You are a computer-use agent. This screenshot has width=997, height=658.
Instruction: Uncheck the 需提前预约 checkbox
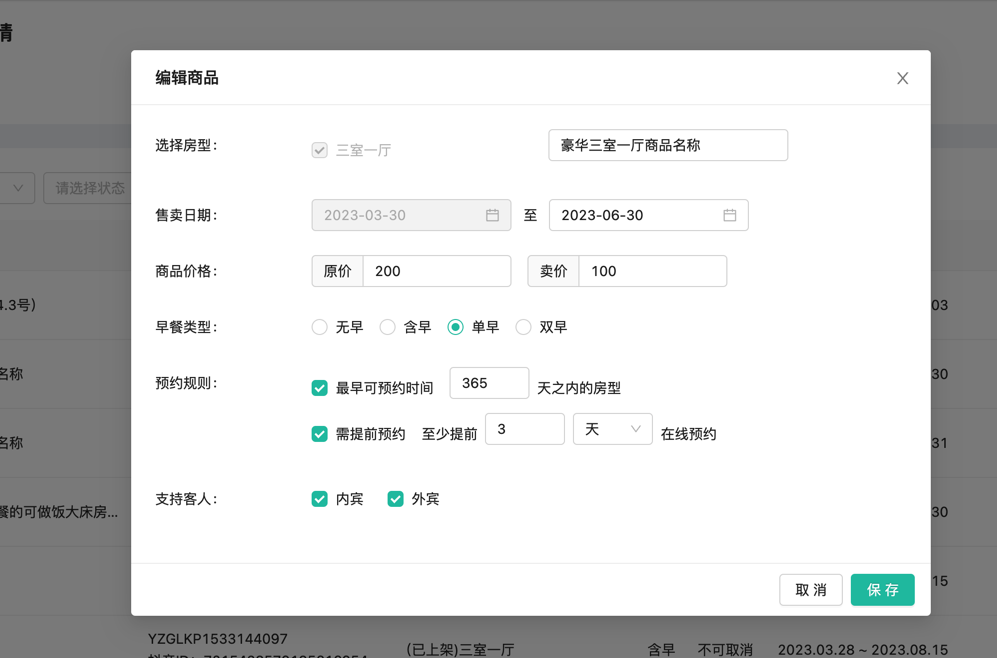[319, 434]
